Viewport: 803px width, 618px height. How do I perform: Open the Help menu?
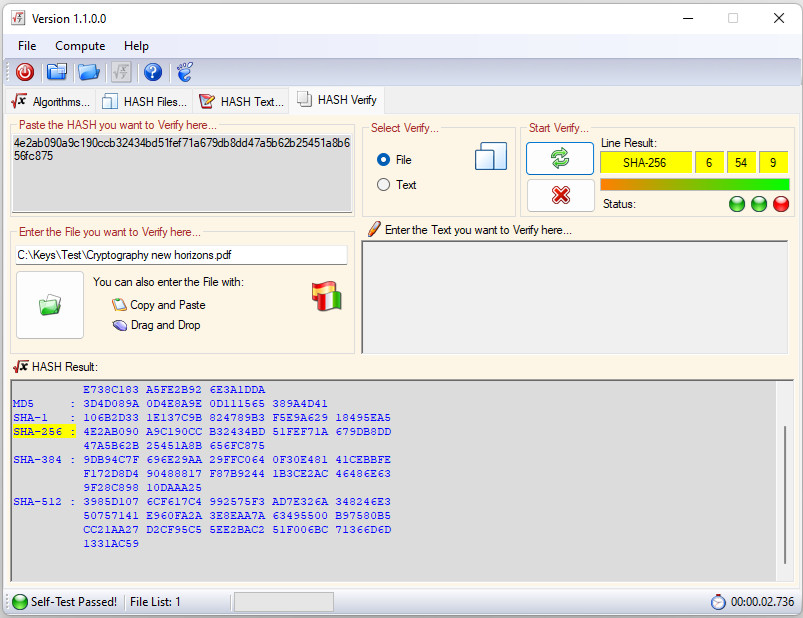click(136, 46)
